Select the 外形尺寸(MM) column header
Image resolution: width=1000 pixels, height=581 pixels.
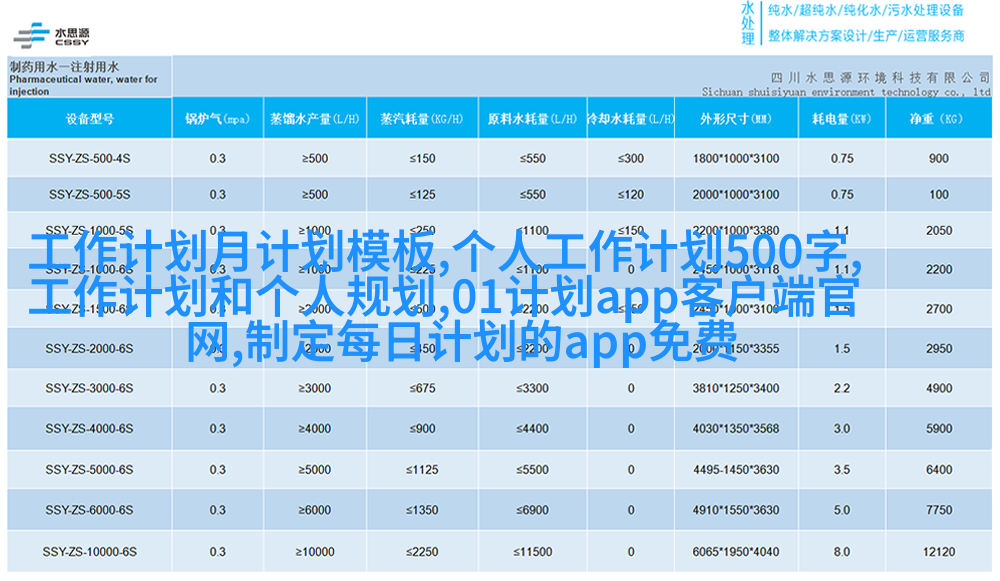(735, 119)
